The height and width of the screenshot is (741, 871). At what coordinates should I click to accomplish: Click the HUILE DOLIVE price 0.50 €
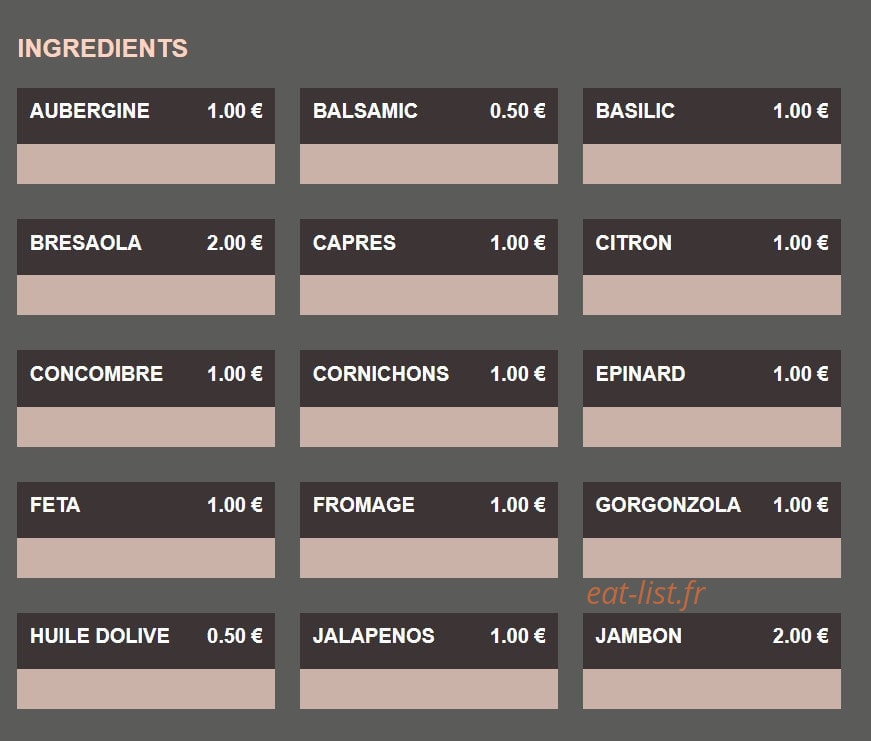(234, 636)
